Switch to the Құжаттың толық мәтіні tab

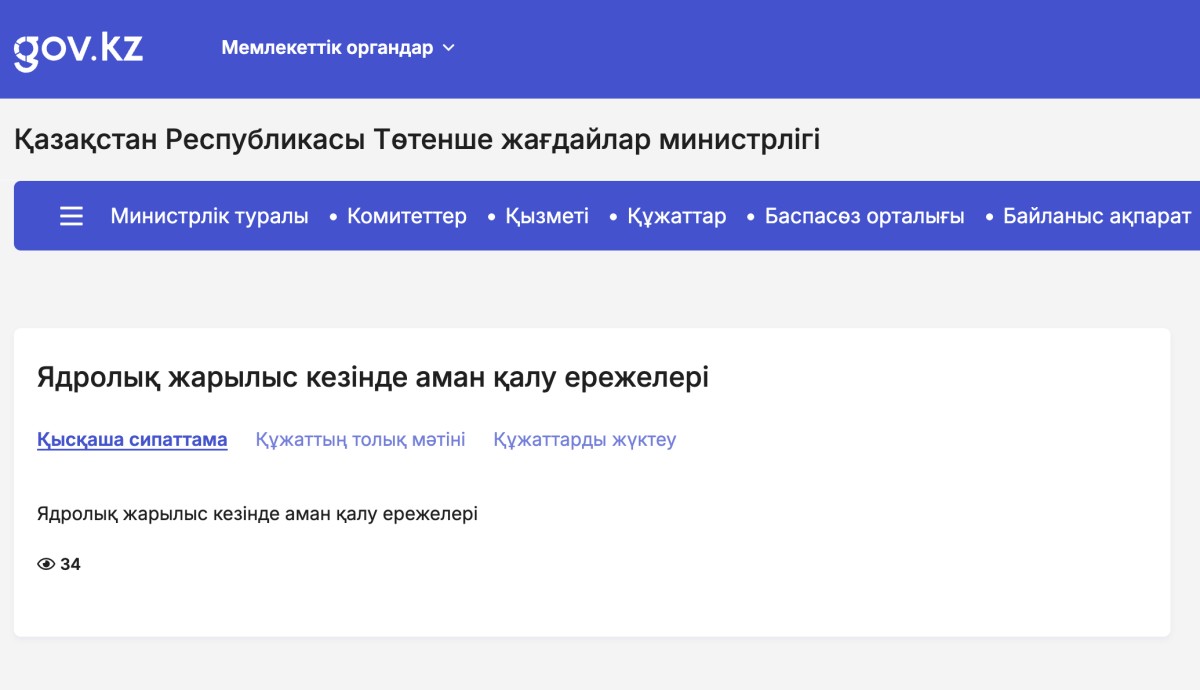pyautogui.click(x=360, y=440)
